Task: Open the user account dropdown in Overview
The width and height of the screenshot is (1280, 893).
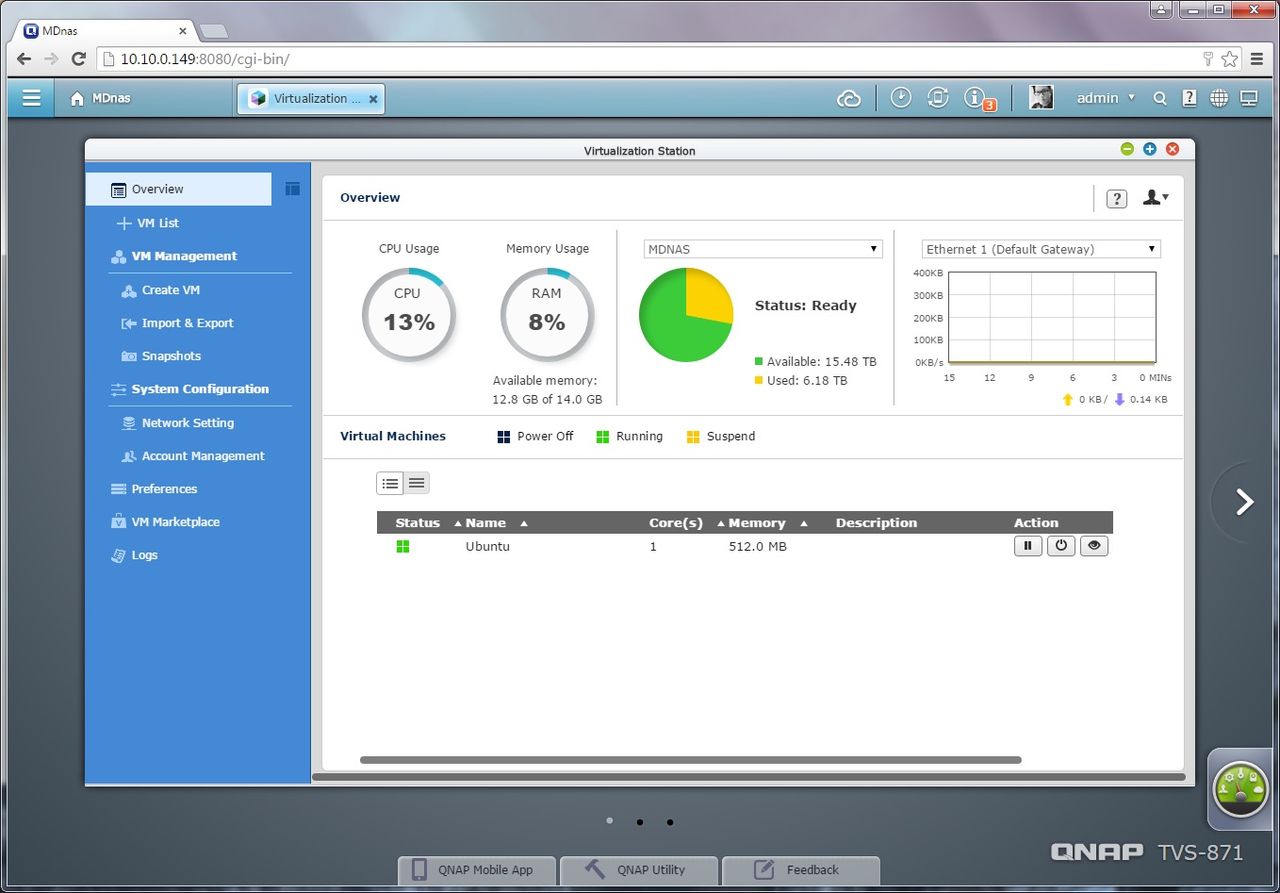Action: click(1155, 198)
